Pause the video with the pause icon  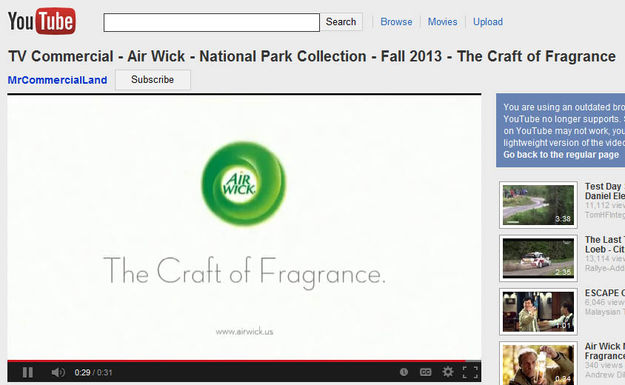28,372
